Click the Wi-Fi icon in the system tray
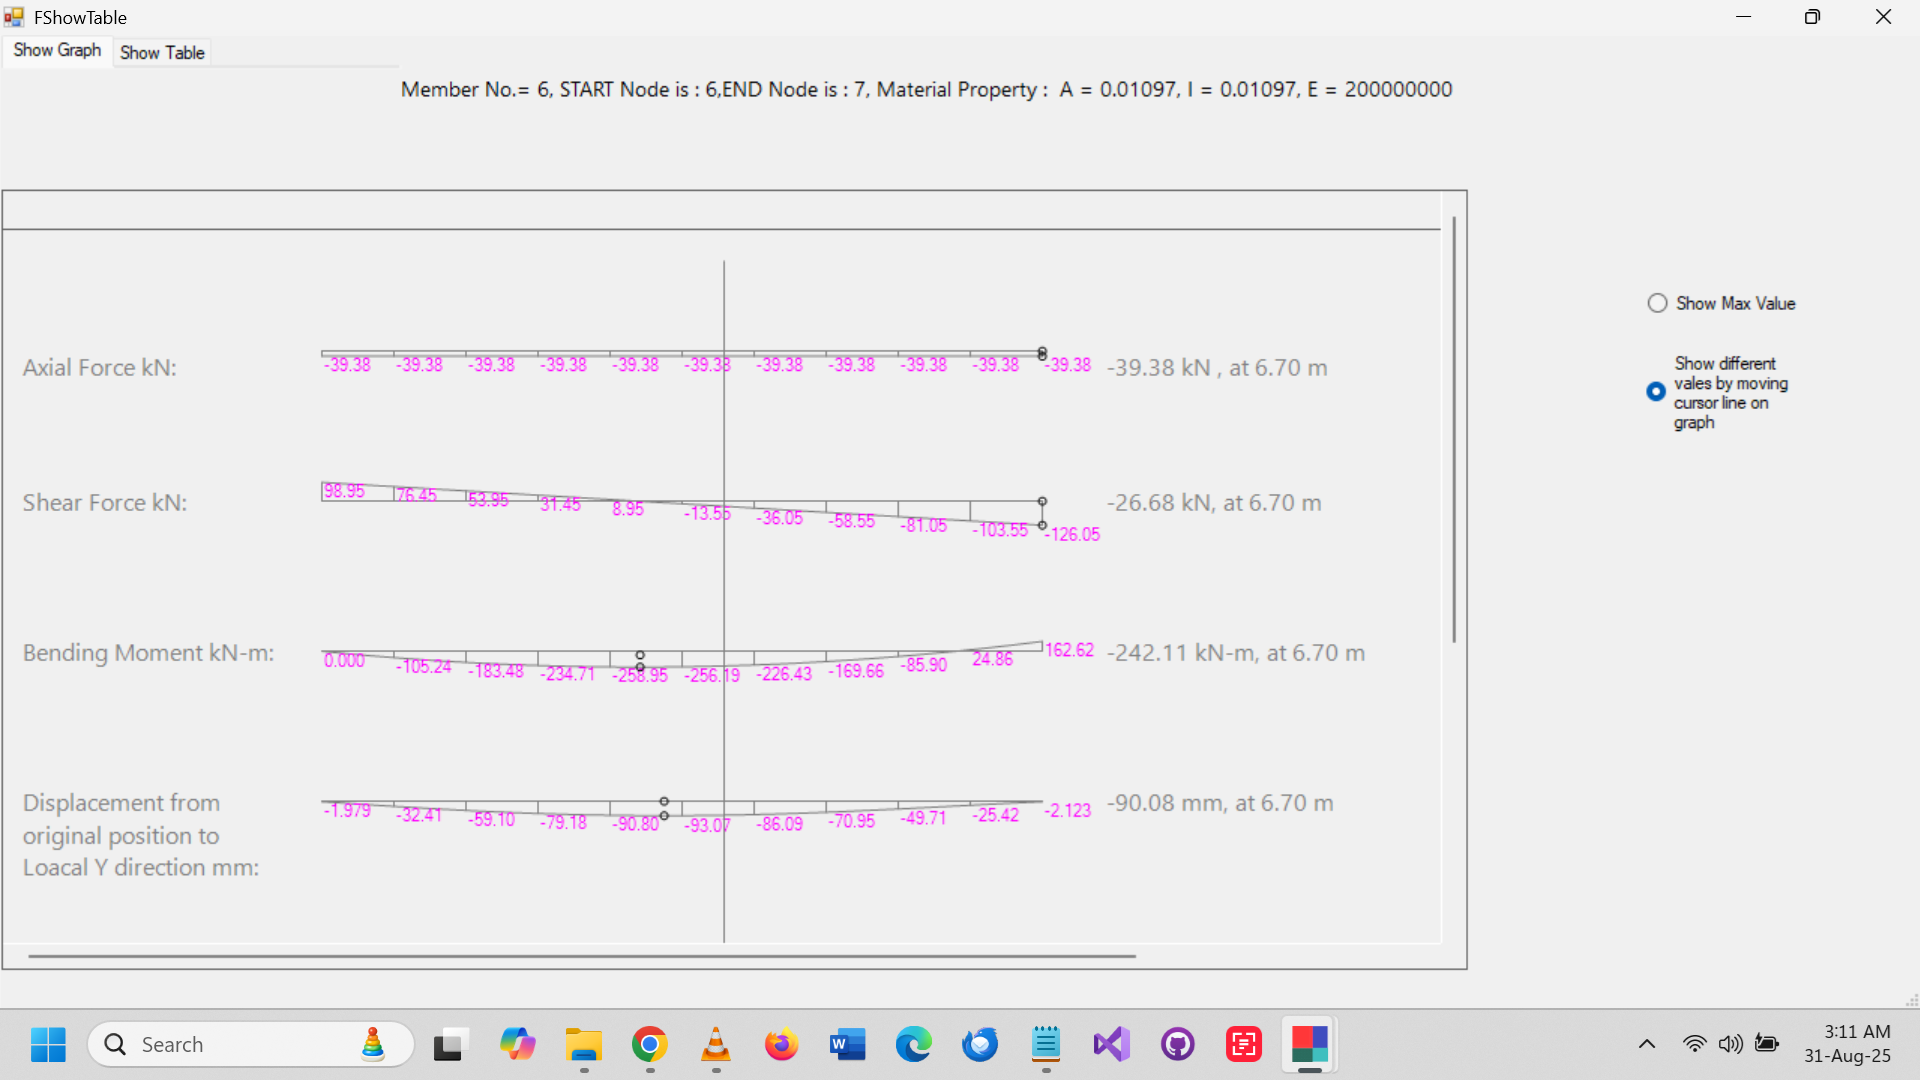The image size is (1920, 1080). pyautogui.click(x=1695, y=1044)
